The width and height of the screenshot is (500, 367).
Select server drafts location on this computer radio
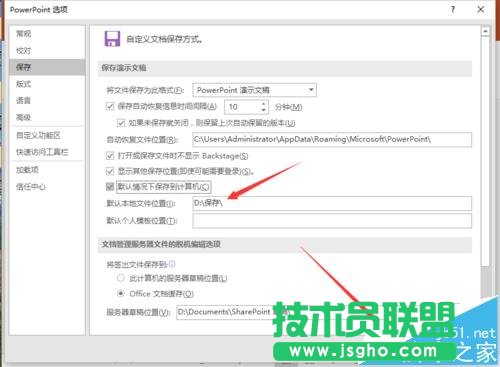(121, 278)
